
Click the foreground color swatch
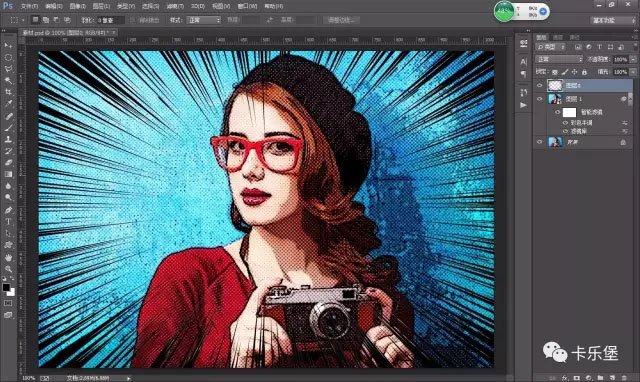point(6,287)
